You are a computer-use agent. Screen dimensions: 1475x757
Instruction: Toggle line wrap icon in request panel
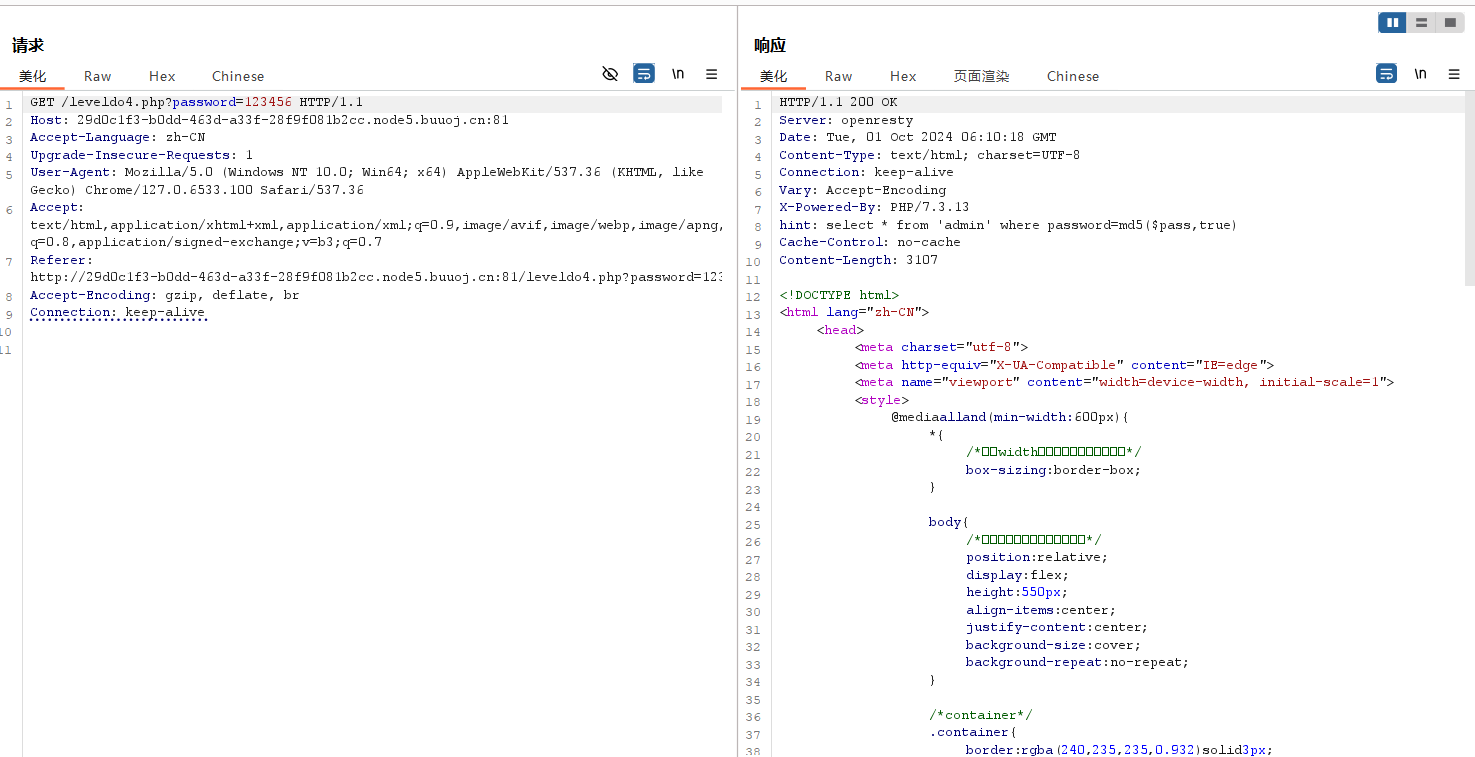[644, 74]
